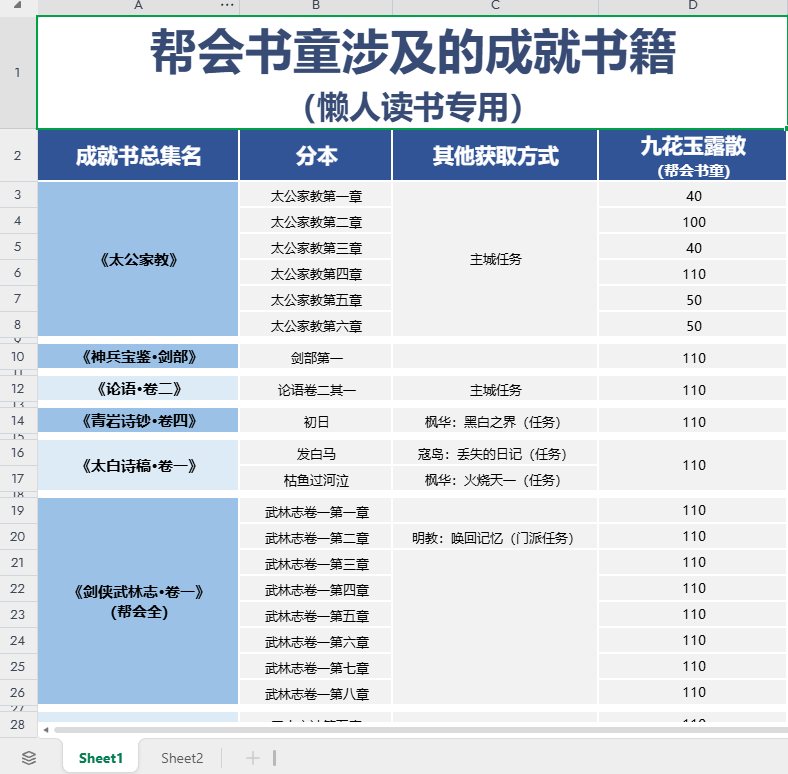788x774 pixels.
Task: Select cell 寇岛：丢失的日记（任务）
Action: [495, 453]
